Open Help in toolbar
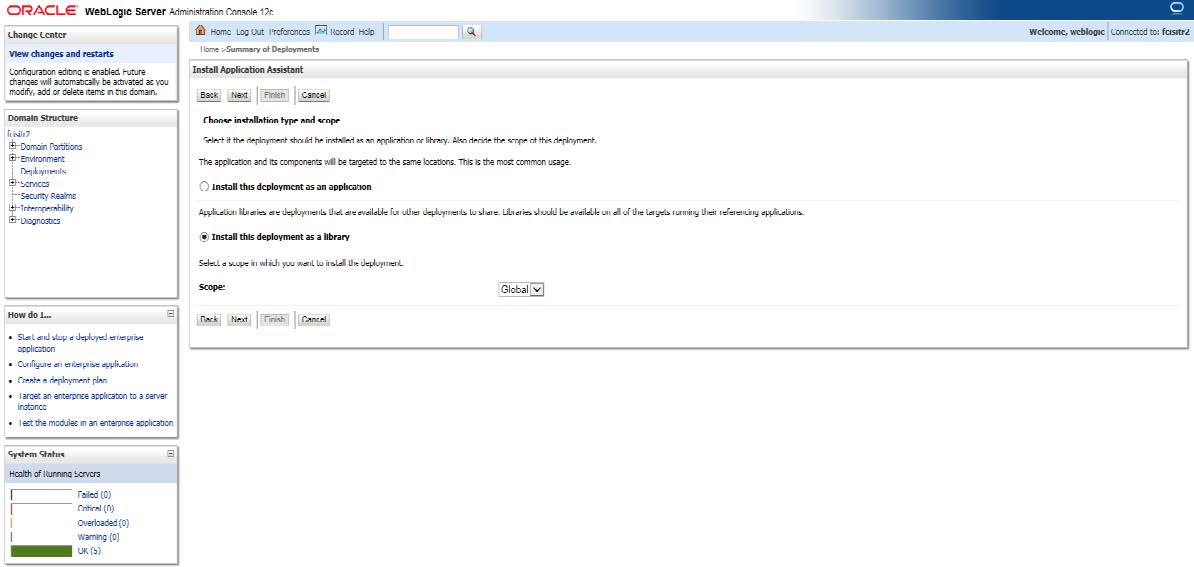 click(366, 32)
